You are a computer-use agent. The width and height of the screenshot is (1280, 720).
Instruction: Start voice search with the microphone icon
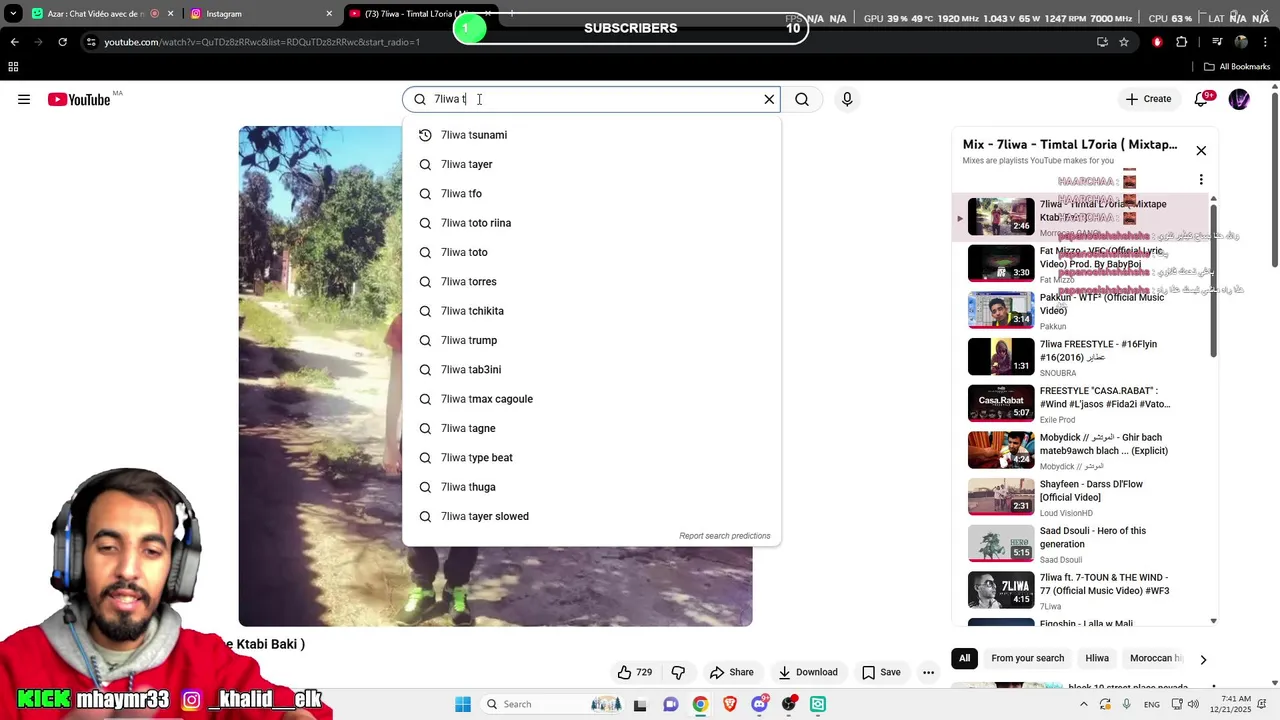847,99
